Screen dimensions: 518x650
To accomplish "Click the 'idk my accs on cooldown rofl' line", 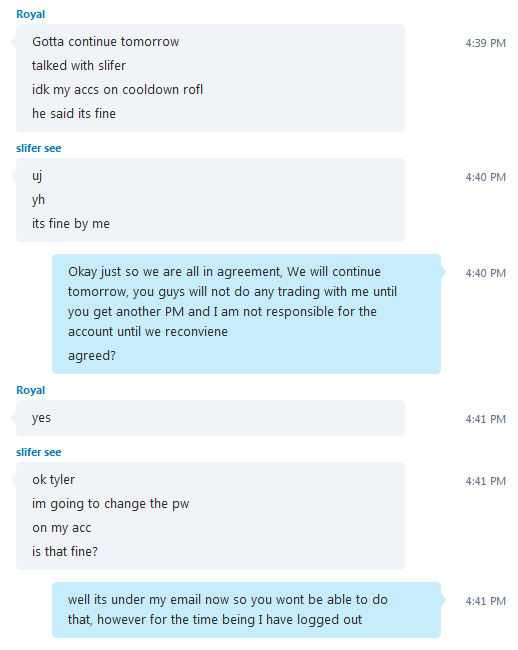I will tap(117, 90).
